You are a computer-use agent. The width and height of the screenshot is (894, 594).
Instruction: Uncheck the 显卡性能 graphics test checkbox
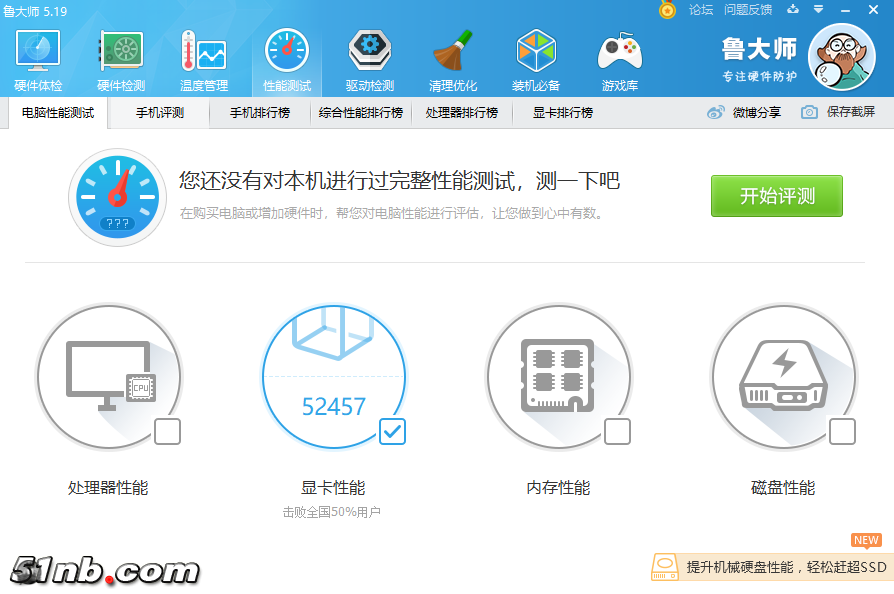coord(392,432)
